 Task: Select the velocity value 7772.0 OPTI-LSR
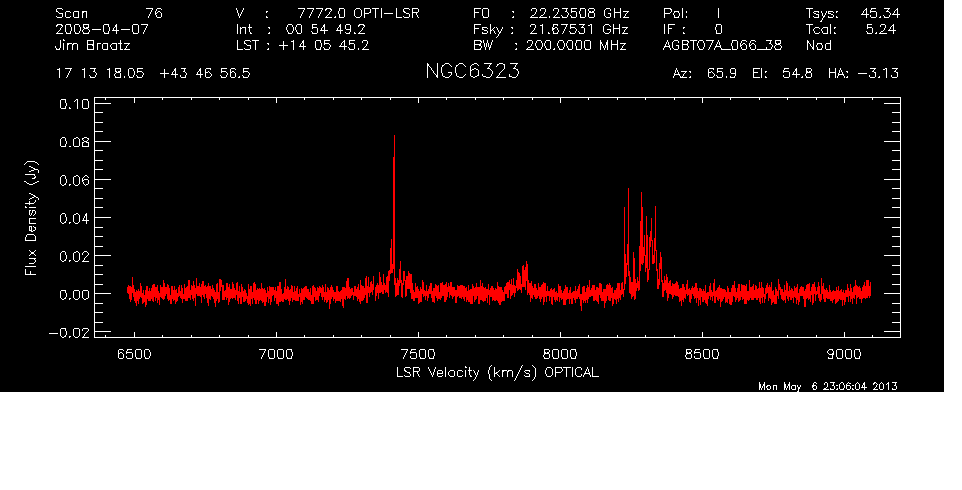358,13
